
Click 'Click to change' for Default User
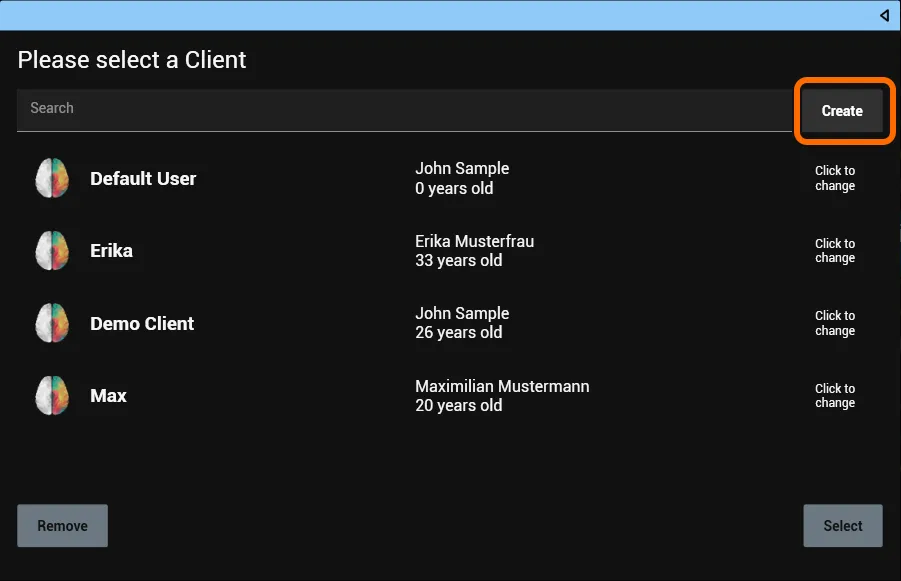coord(835,178)
